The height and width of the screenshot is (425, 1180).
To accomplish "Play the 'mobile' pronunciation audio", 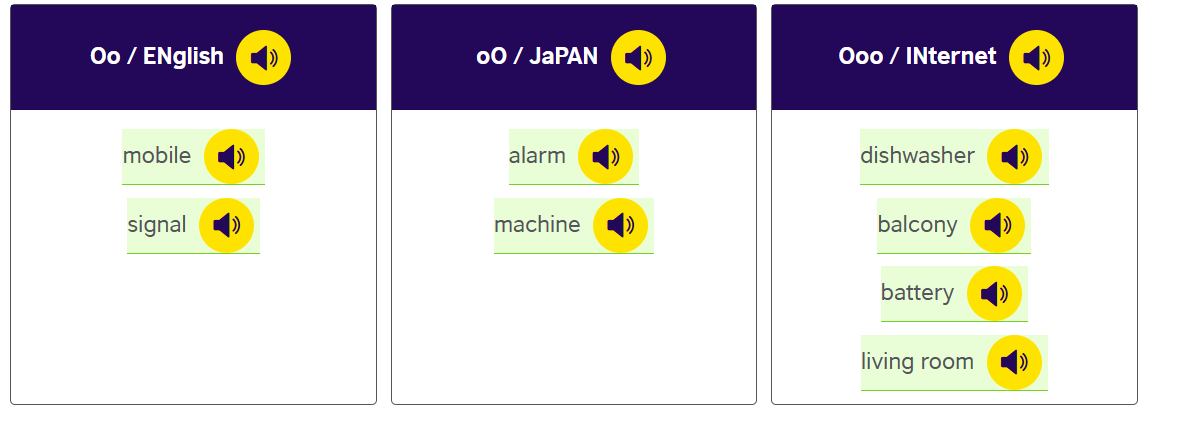I will tap(231, 157).
